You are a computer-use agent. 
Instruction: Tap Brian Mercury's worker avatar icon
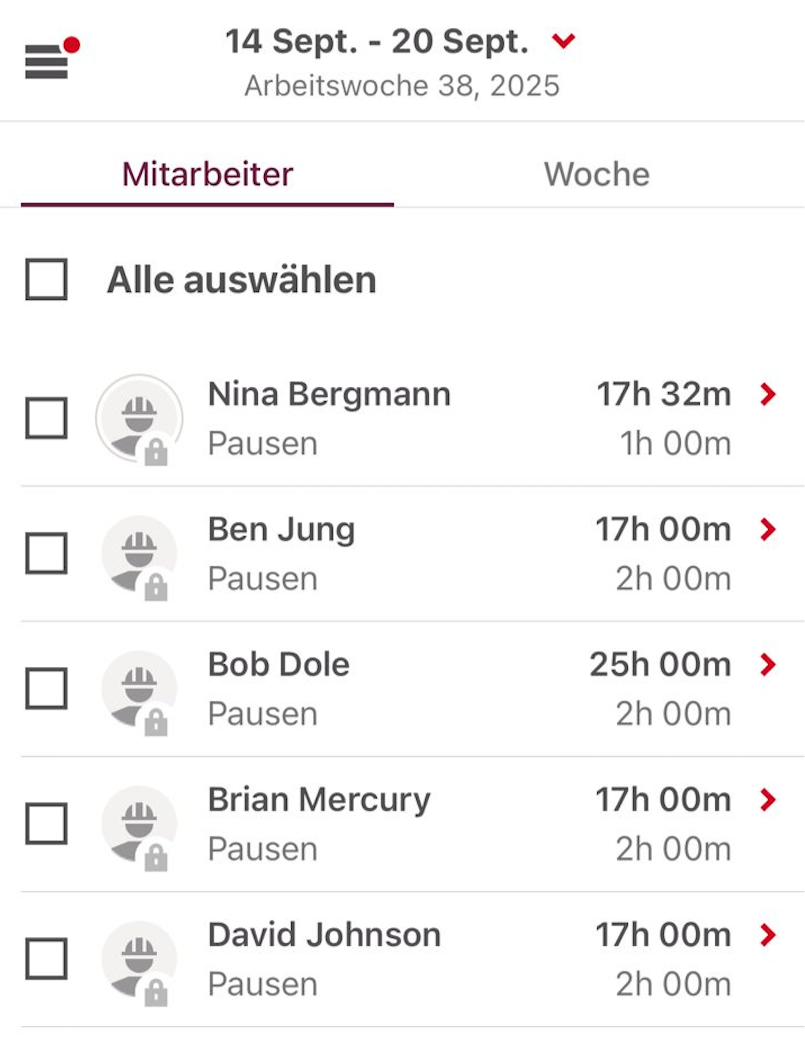pyautogui.click(x=139, y=824)
